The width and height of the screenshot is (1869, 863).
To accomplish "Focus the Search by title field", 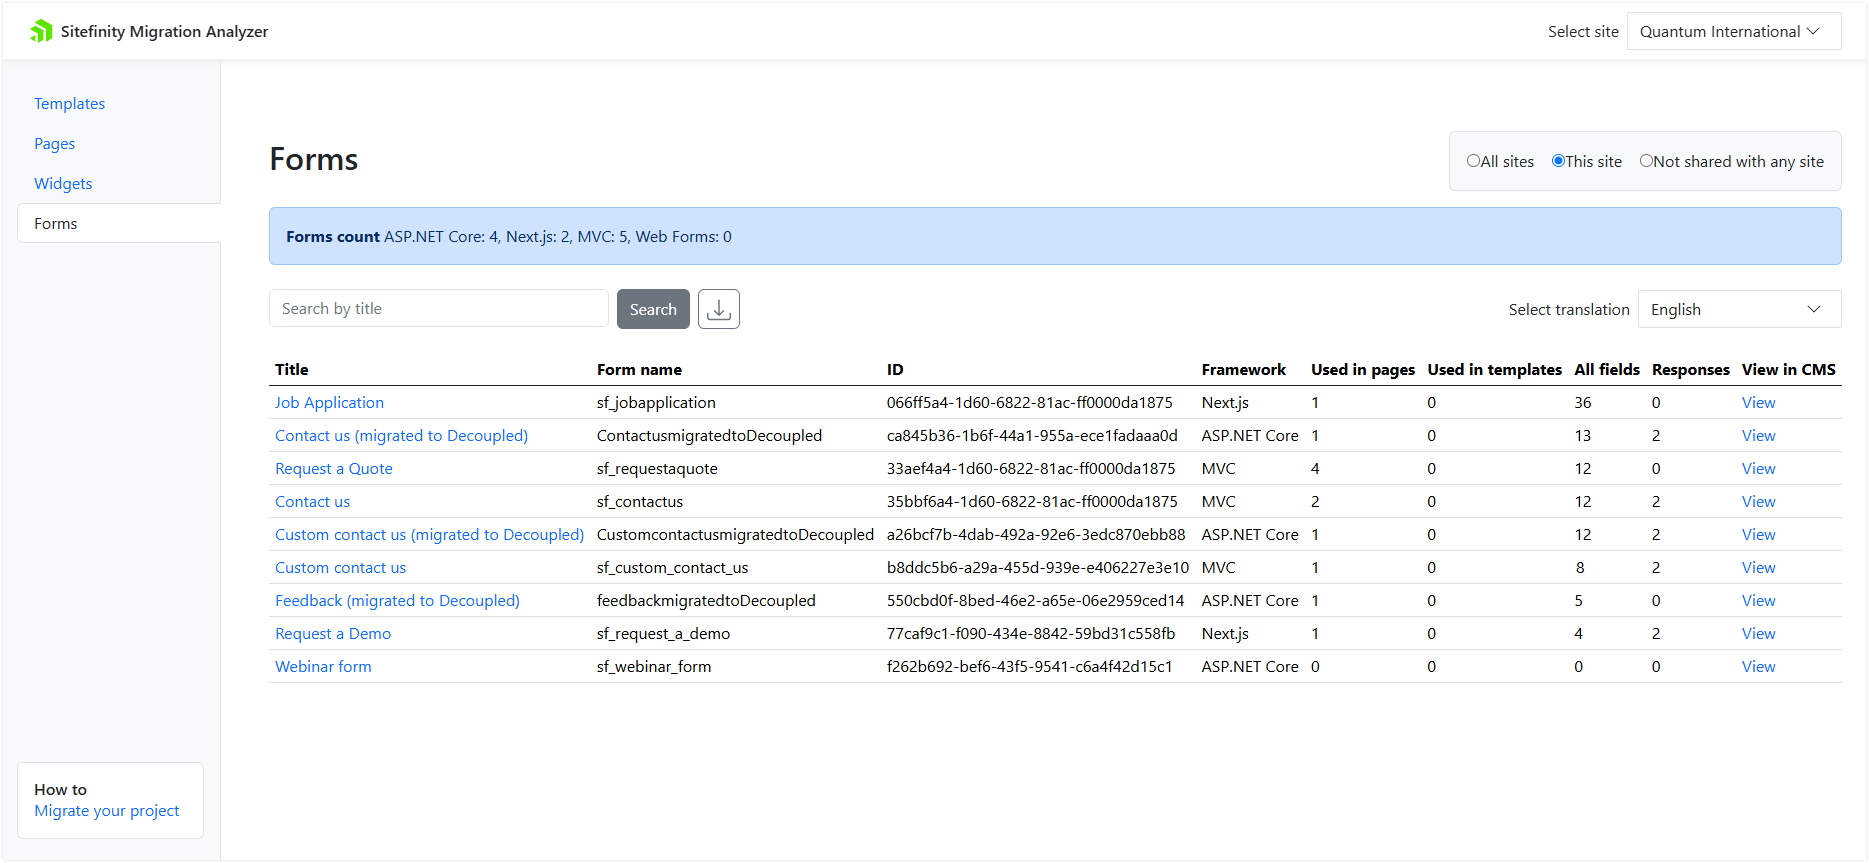I will 438,308.
